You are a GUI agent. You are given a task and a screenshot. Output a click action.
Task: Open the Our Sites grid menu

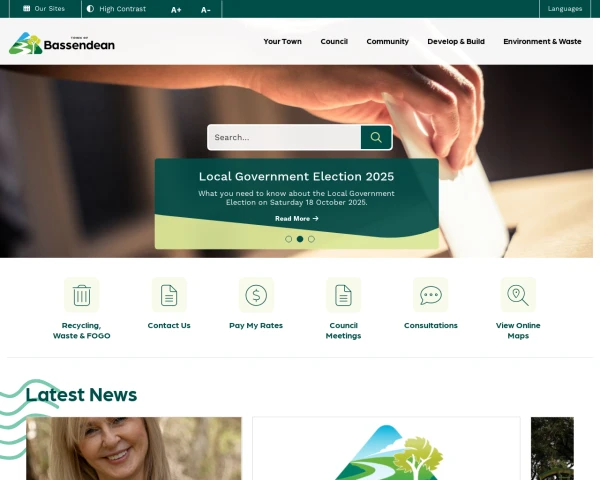point(44,8)
